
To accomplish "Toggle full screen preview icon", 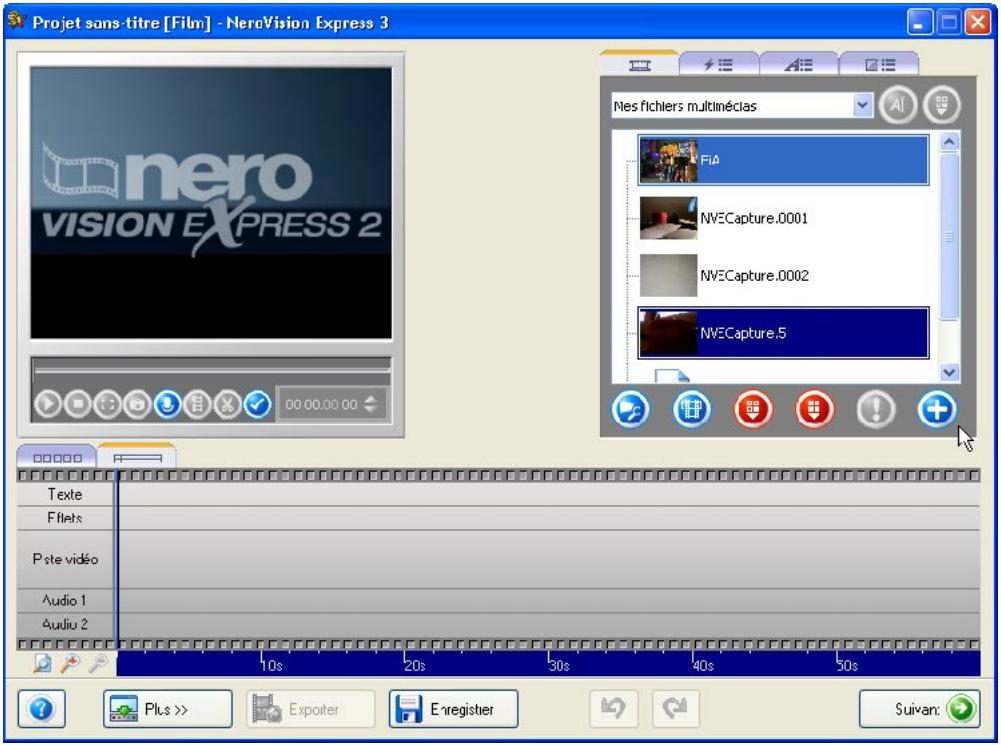I will [108, 404].
